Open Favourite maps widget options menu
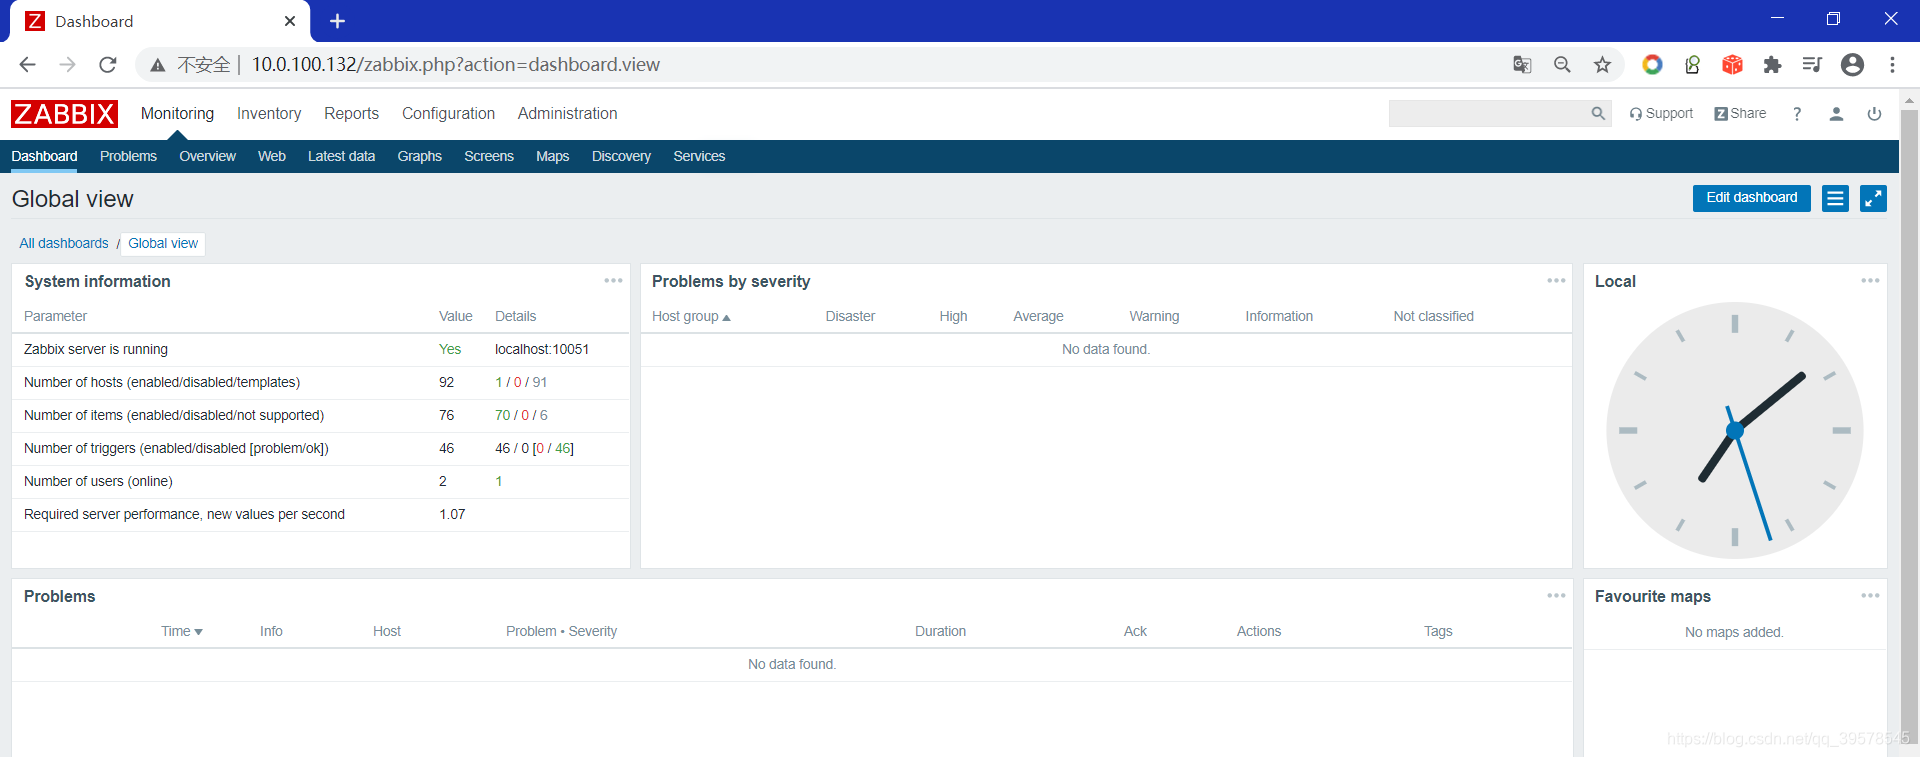 [x=1870, y=596]
